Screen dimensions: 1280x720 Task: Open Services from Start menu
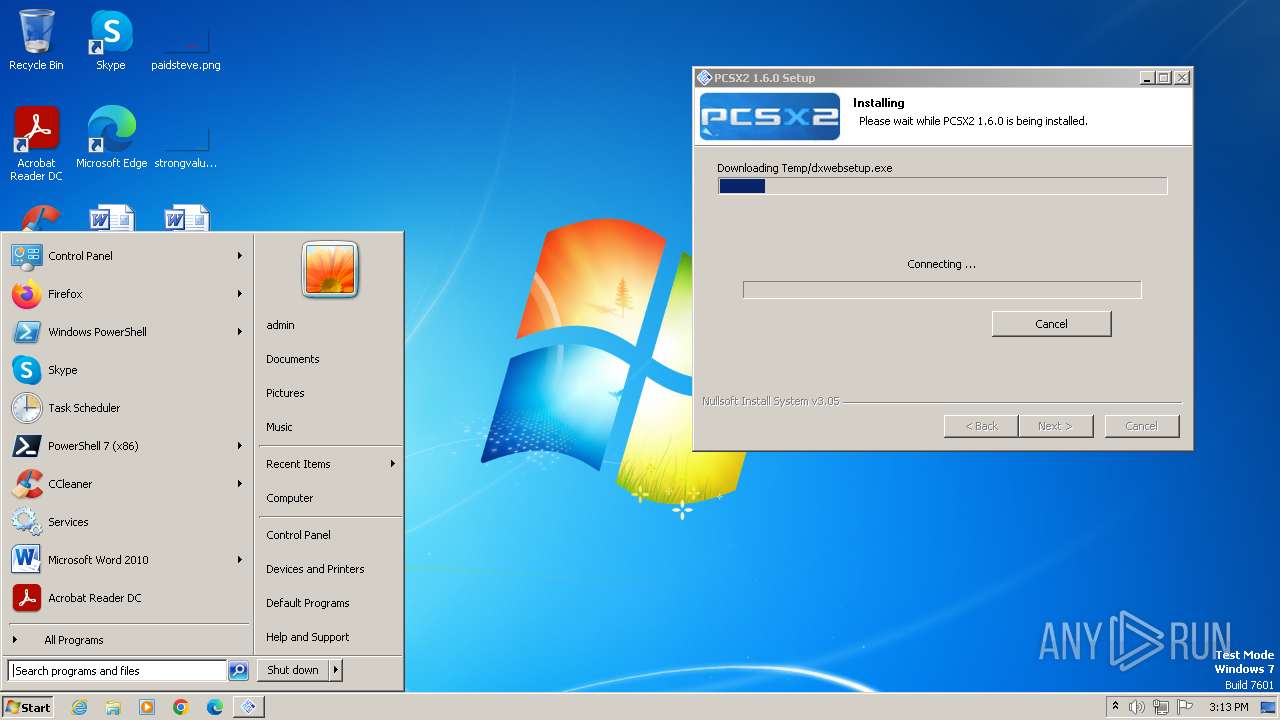[127, 522]
